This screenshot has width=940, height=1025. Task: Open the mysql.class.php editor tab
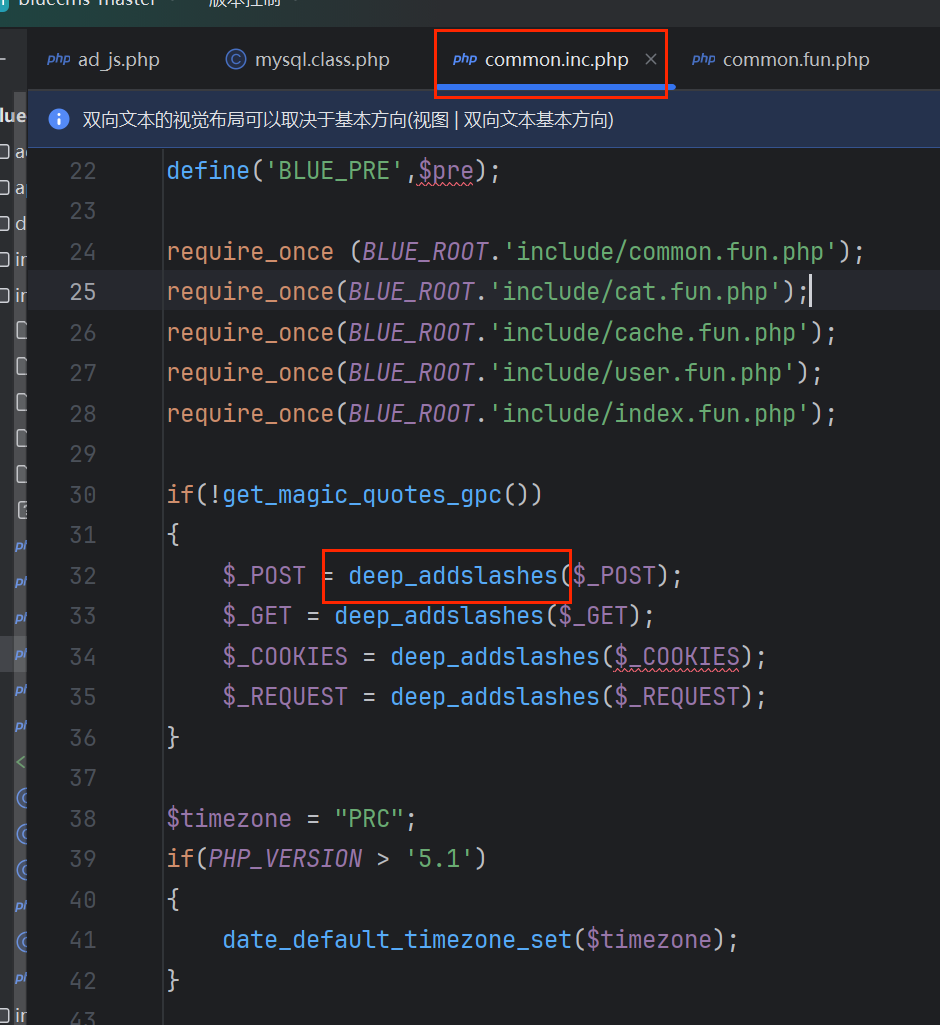[321, 60]
